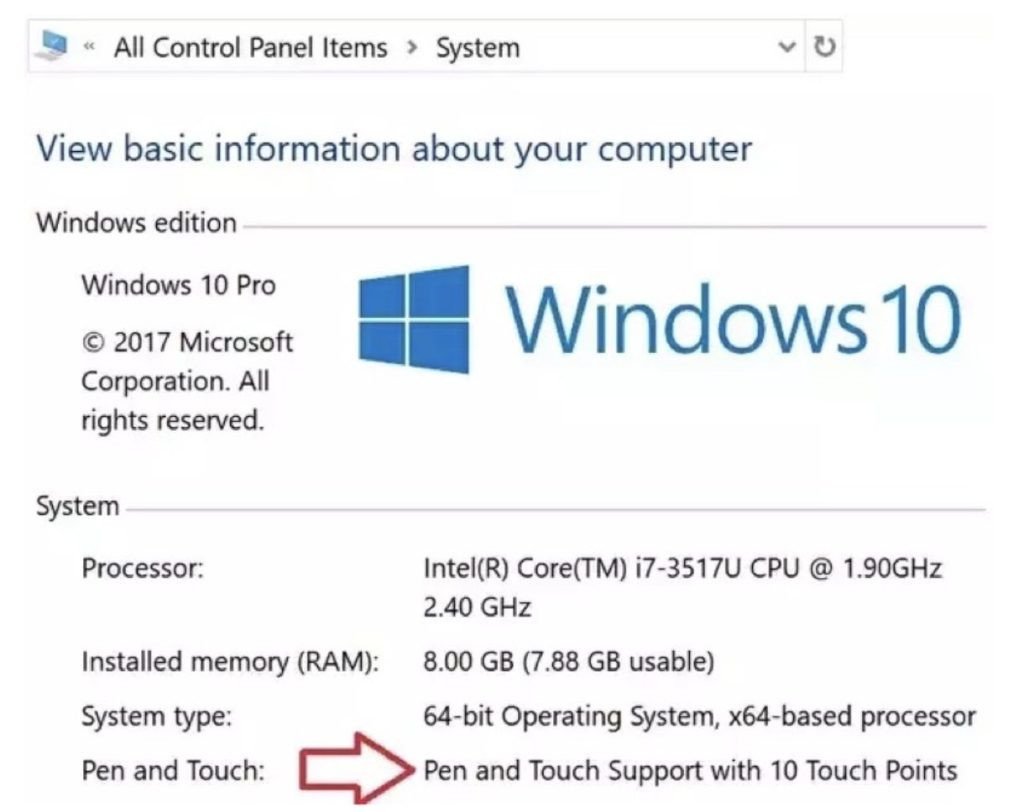Click inside the breadcrumb address bar
Screen dimensions: 1024x812
620,46
